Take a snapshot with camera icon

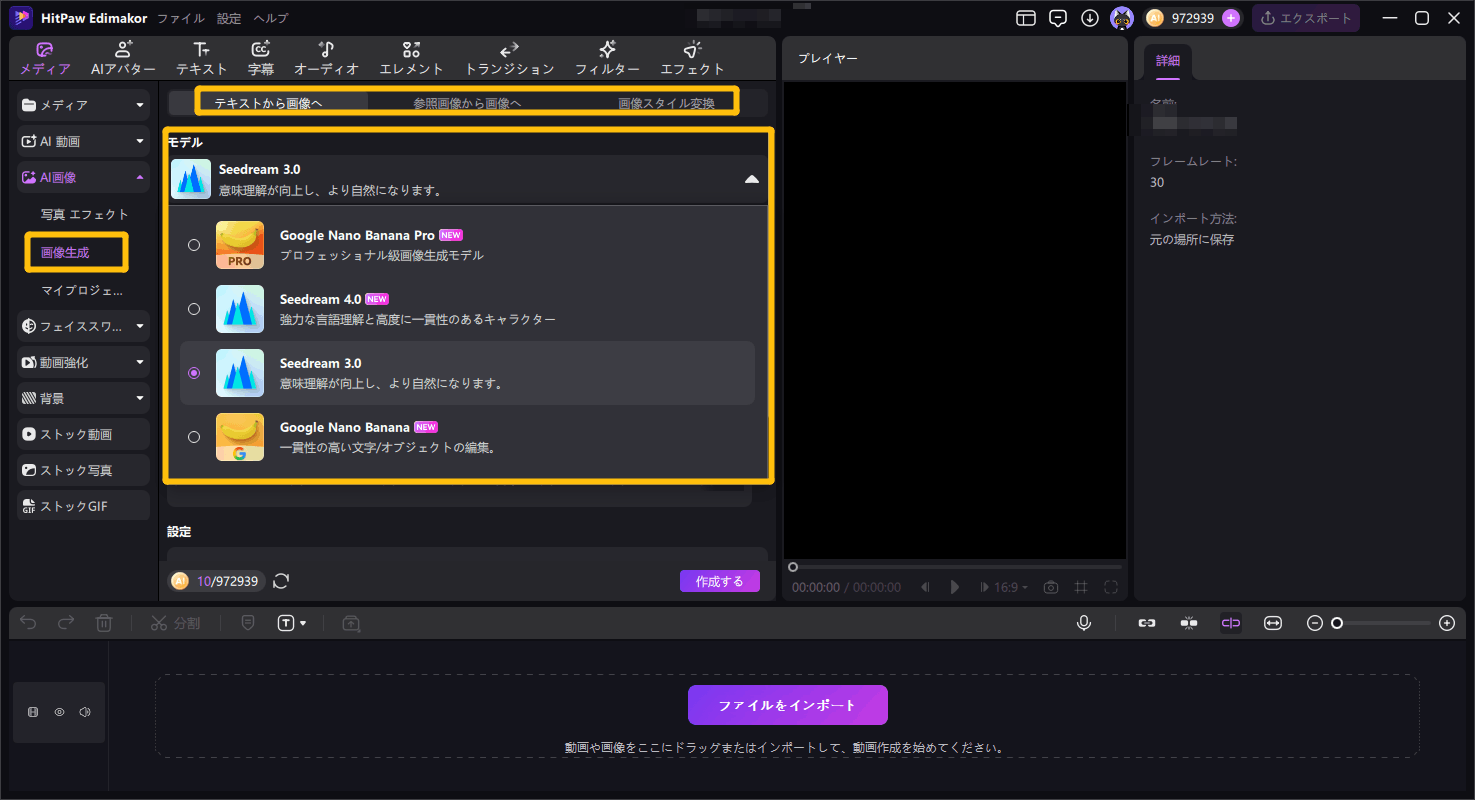(1050, 587)
